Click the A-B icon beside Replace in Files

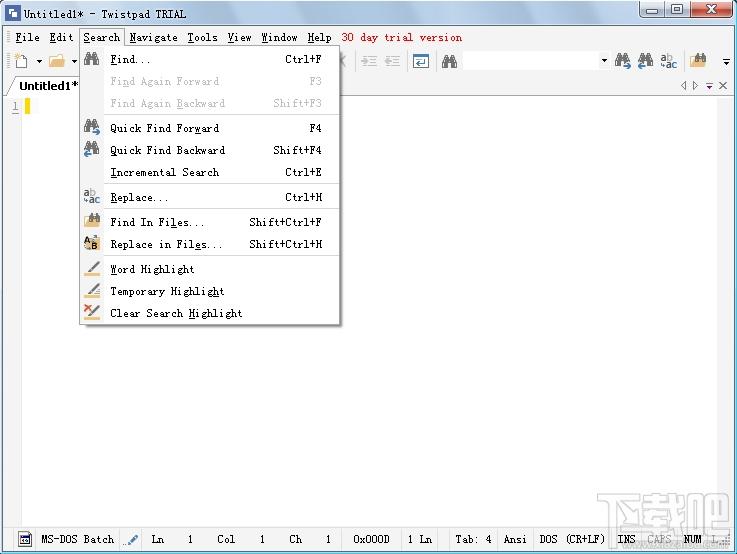[x=92, y=243]
